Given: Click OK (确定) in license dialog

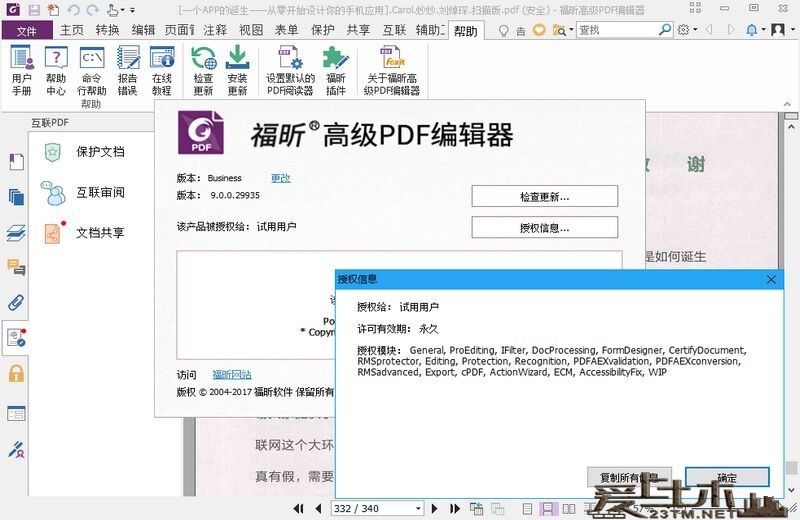Looking at the screenshot, I should 727,478.
